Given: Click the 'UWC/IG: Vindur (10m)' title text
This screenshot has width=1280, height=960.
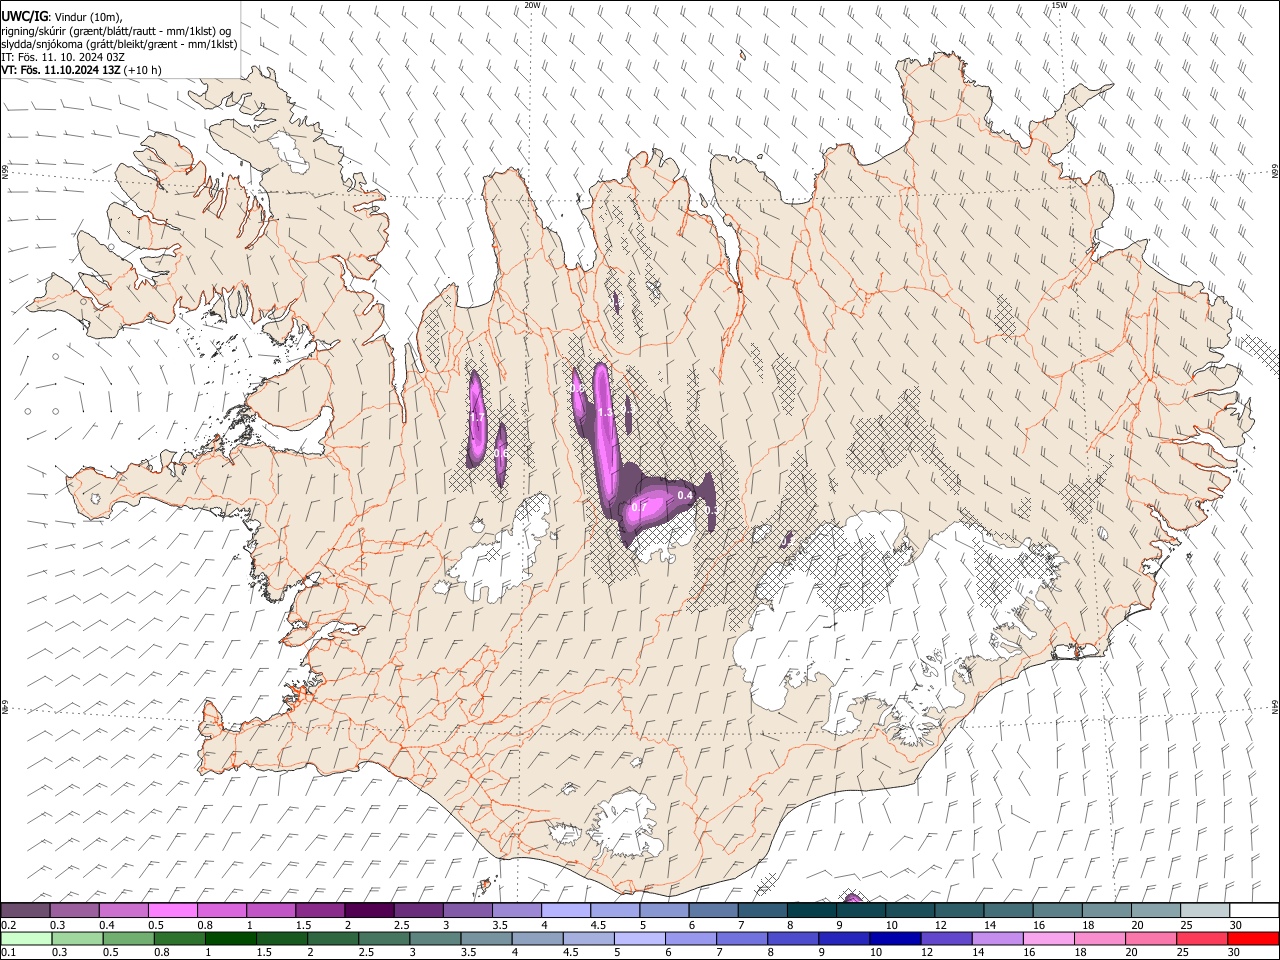Looking at the screenshot, I should click(62, 15).
